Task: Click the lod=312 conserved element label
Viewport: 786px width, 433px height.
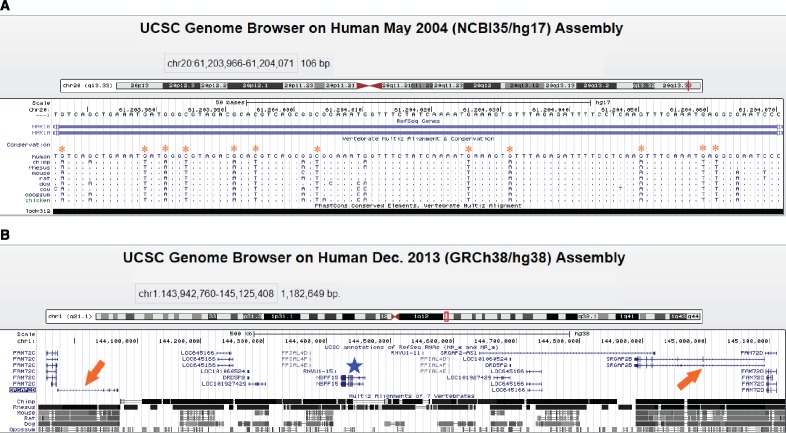Action: (x=39, y=211)
